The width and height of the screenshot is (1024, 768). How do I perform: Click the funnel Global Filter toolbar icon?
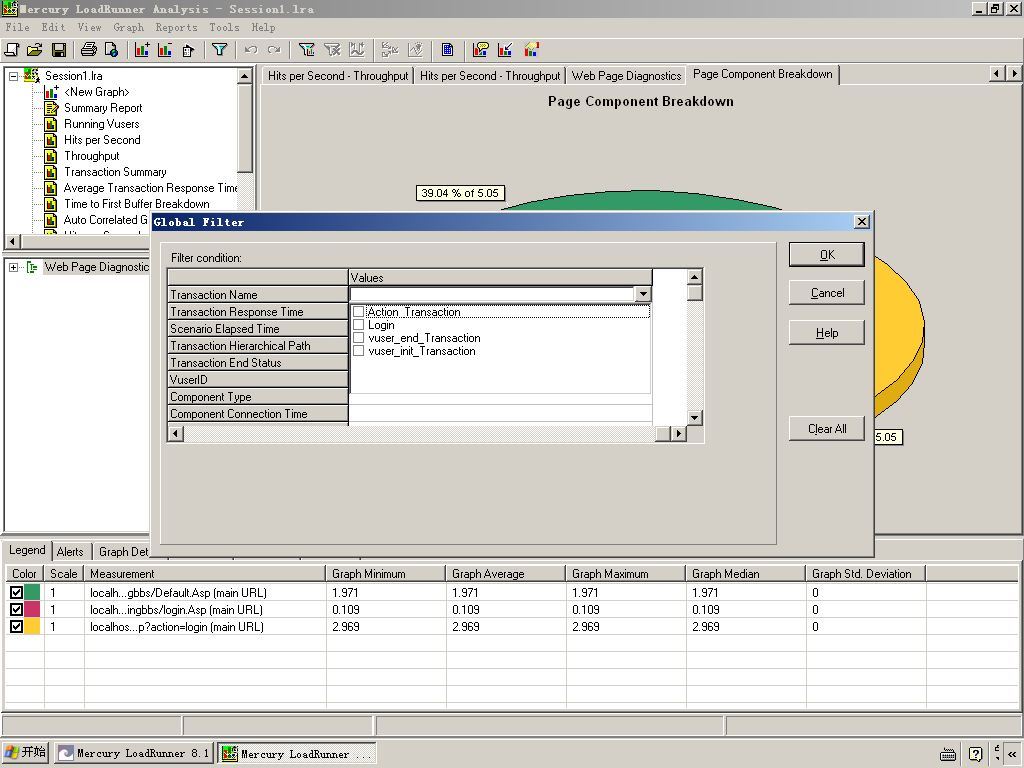pos(219,50)
